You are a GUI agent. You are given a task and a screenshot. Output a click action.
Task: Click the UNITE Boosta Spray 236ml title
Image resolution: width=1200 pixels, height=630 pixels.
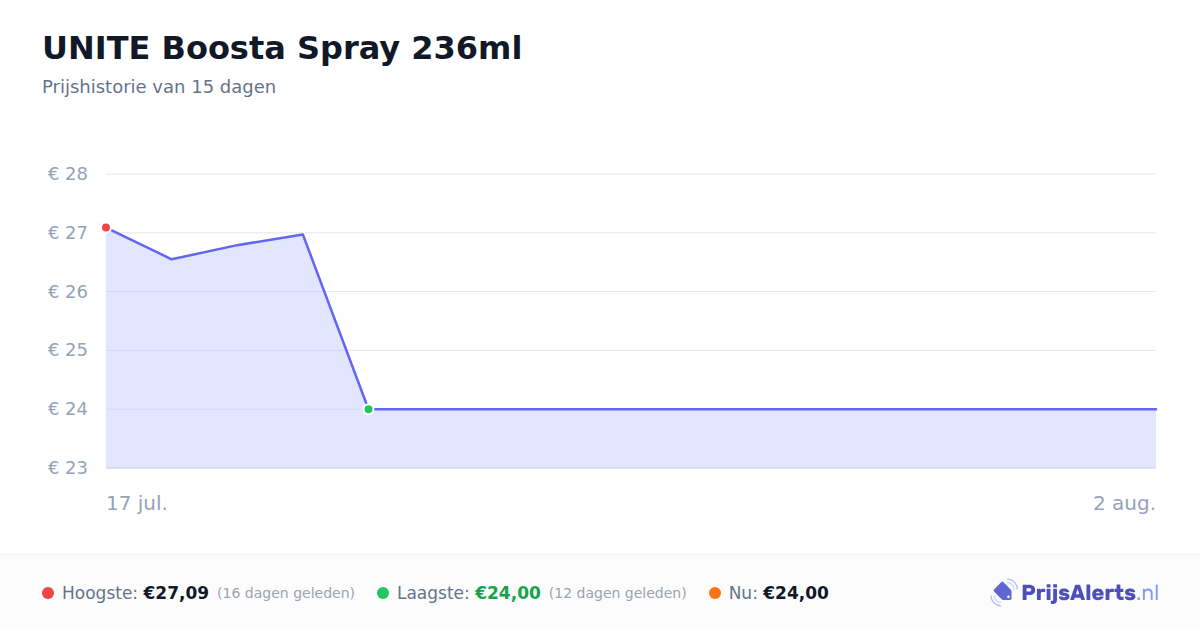coord(282,48)
